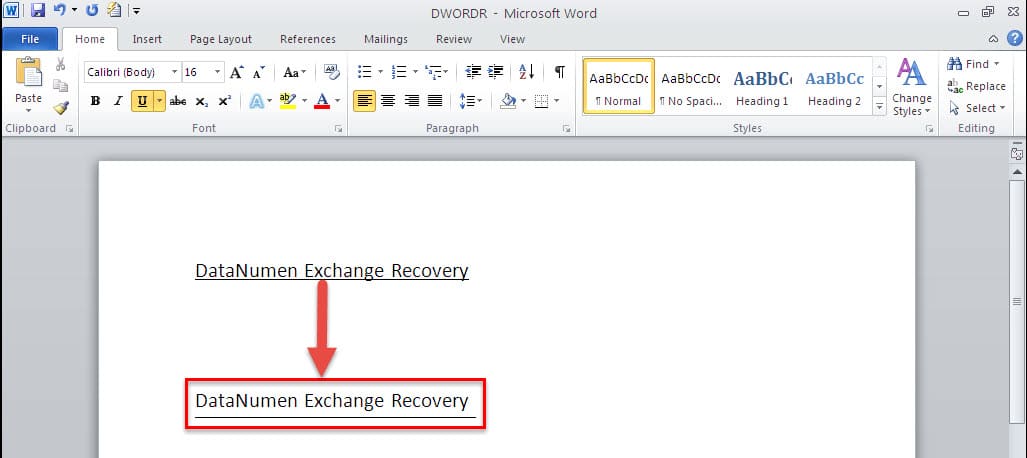Viewport: 1027px width, 458px height.
Task: Click the Replace button
Action: coord(977,86)
